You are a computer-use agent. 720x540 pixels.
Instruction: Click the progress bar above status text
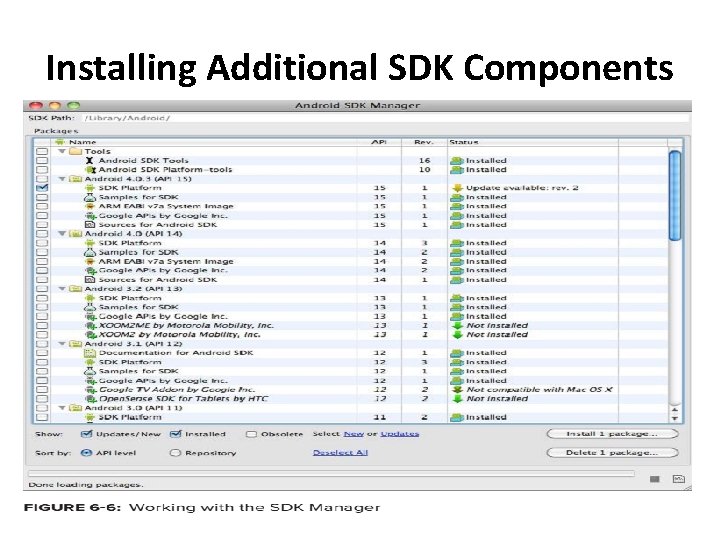pyautogui.click(x=332, y=473)
